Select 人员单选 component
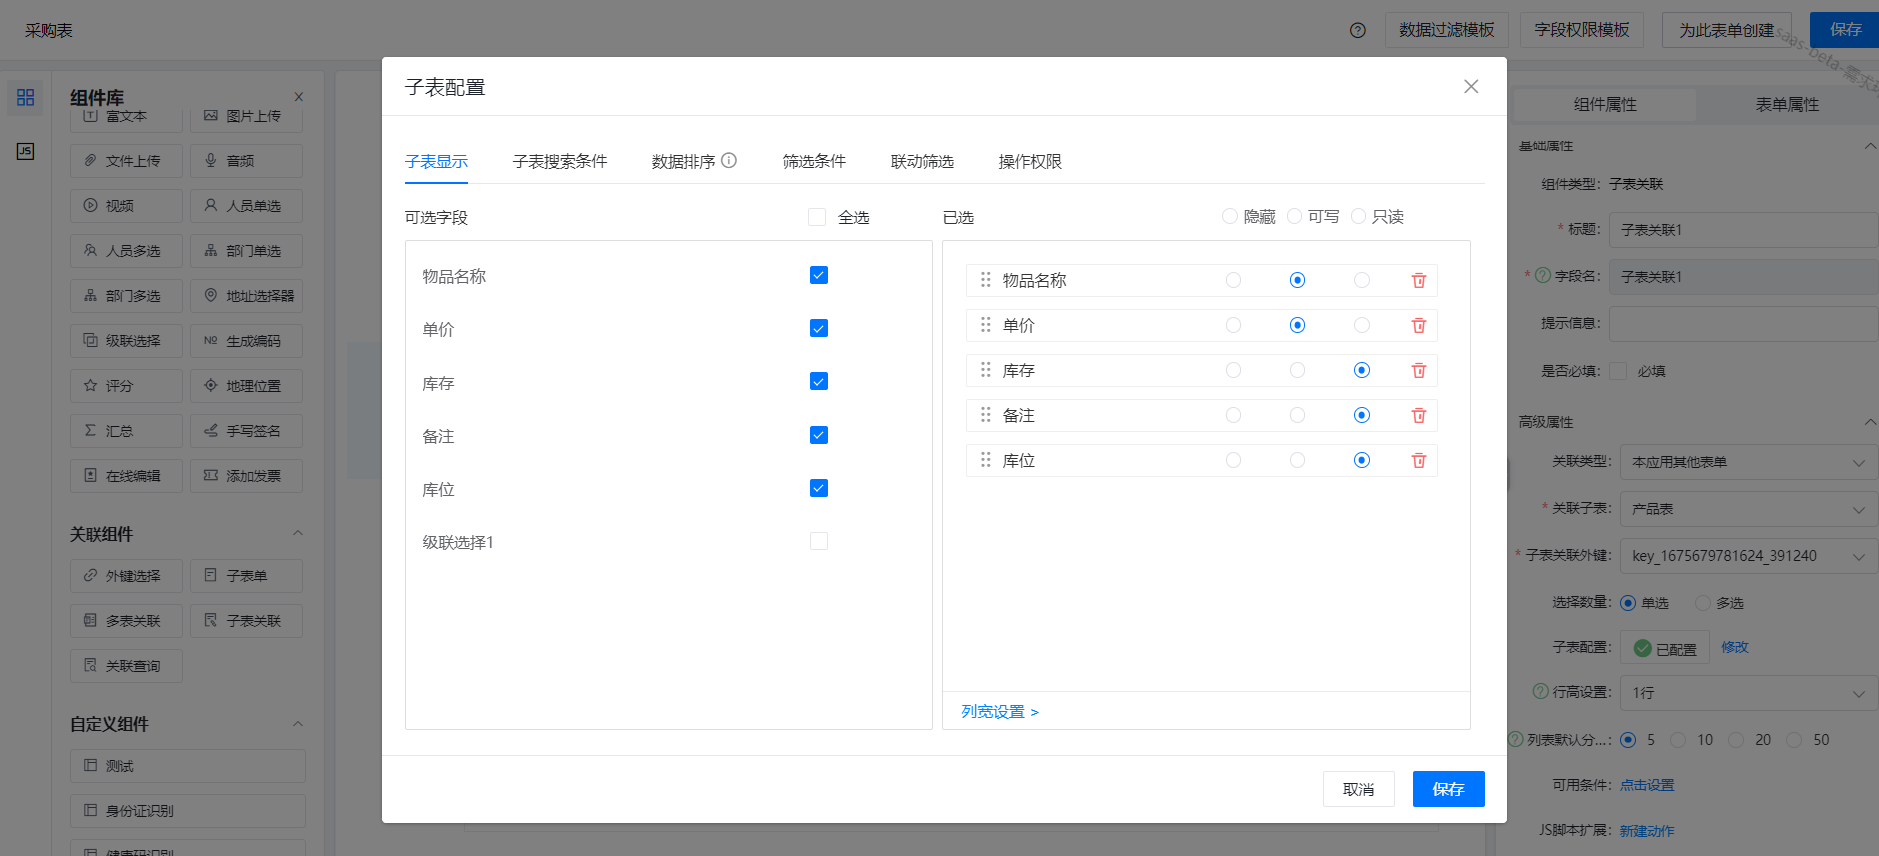 pyautogui.click(x=247, y=206)
